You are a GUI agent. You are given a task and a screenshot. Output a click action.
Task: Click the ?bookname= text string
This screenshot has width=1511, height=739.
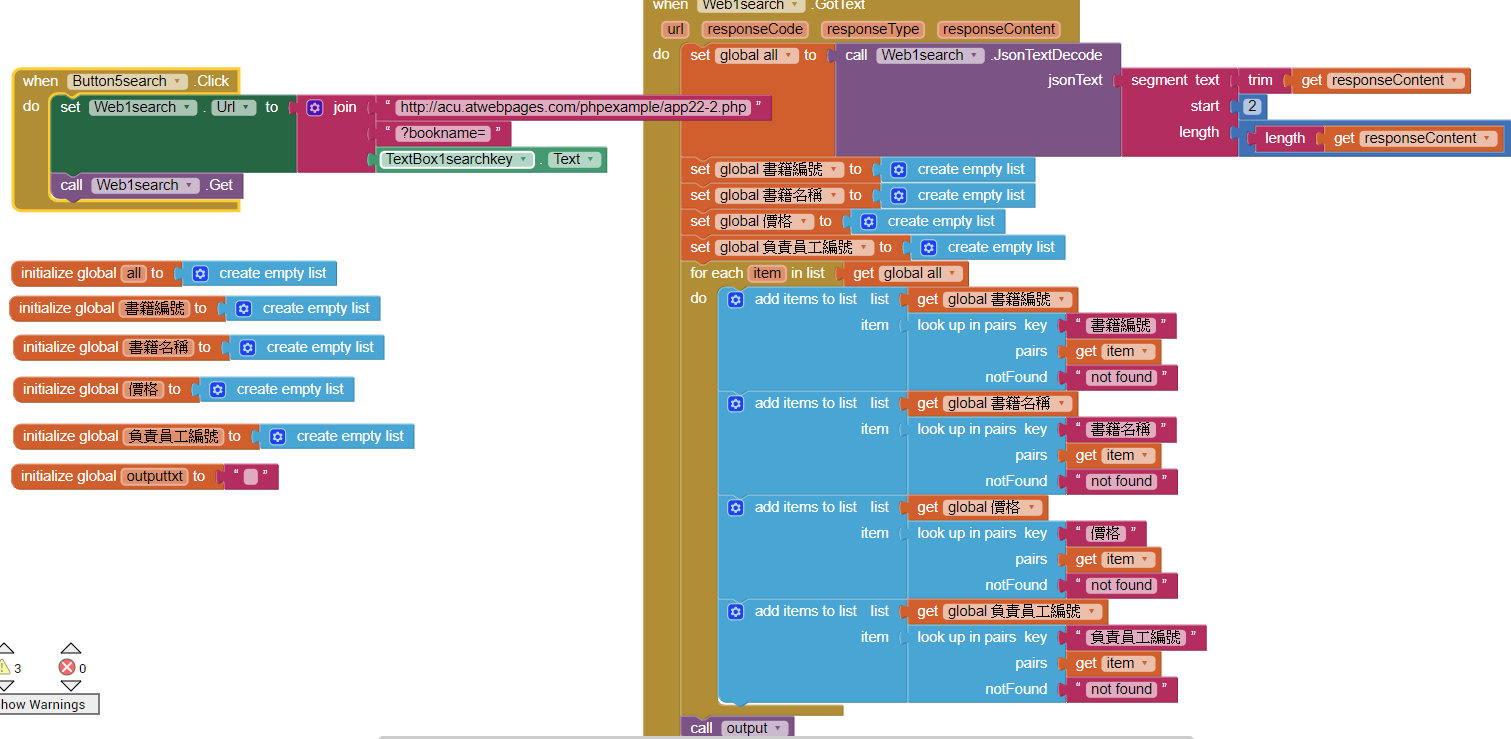pos(445,133)
